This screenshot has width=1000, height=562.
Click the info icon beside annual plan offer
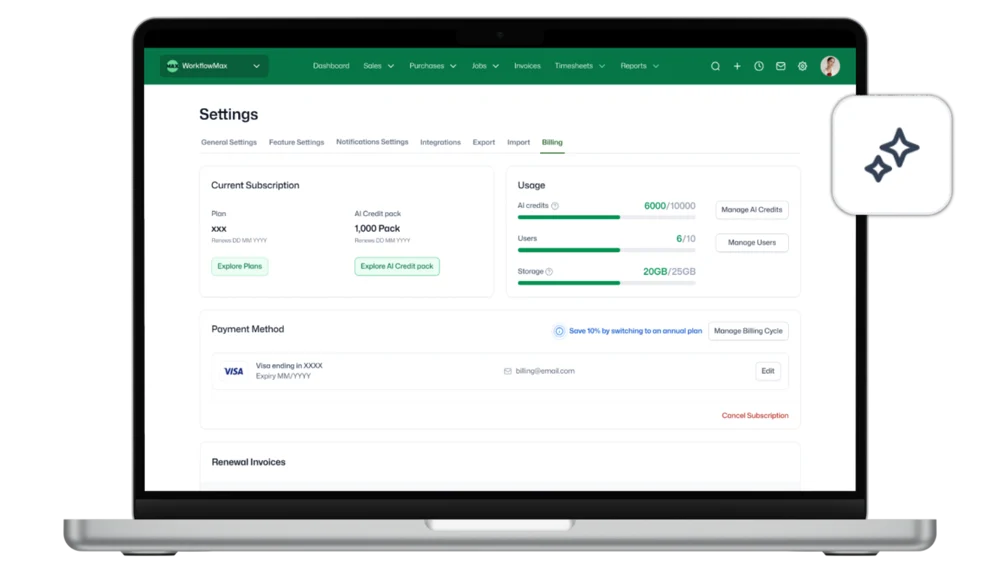(559, 331)
